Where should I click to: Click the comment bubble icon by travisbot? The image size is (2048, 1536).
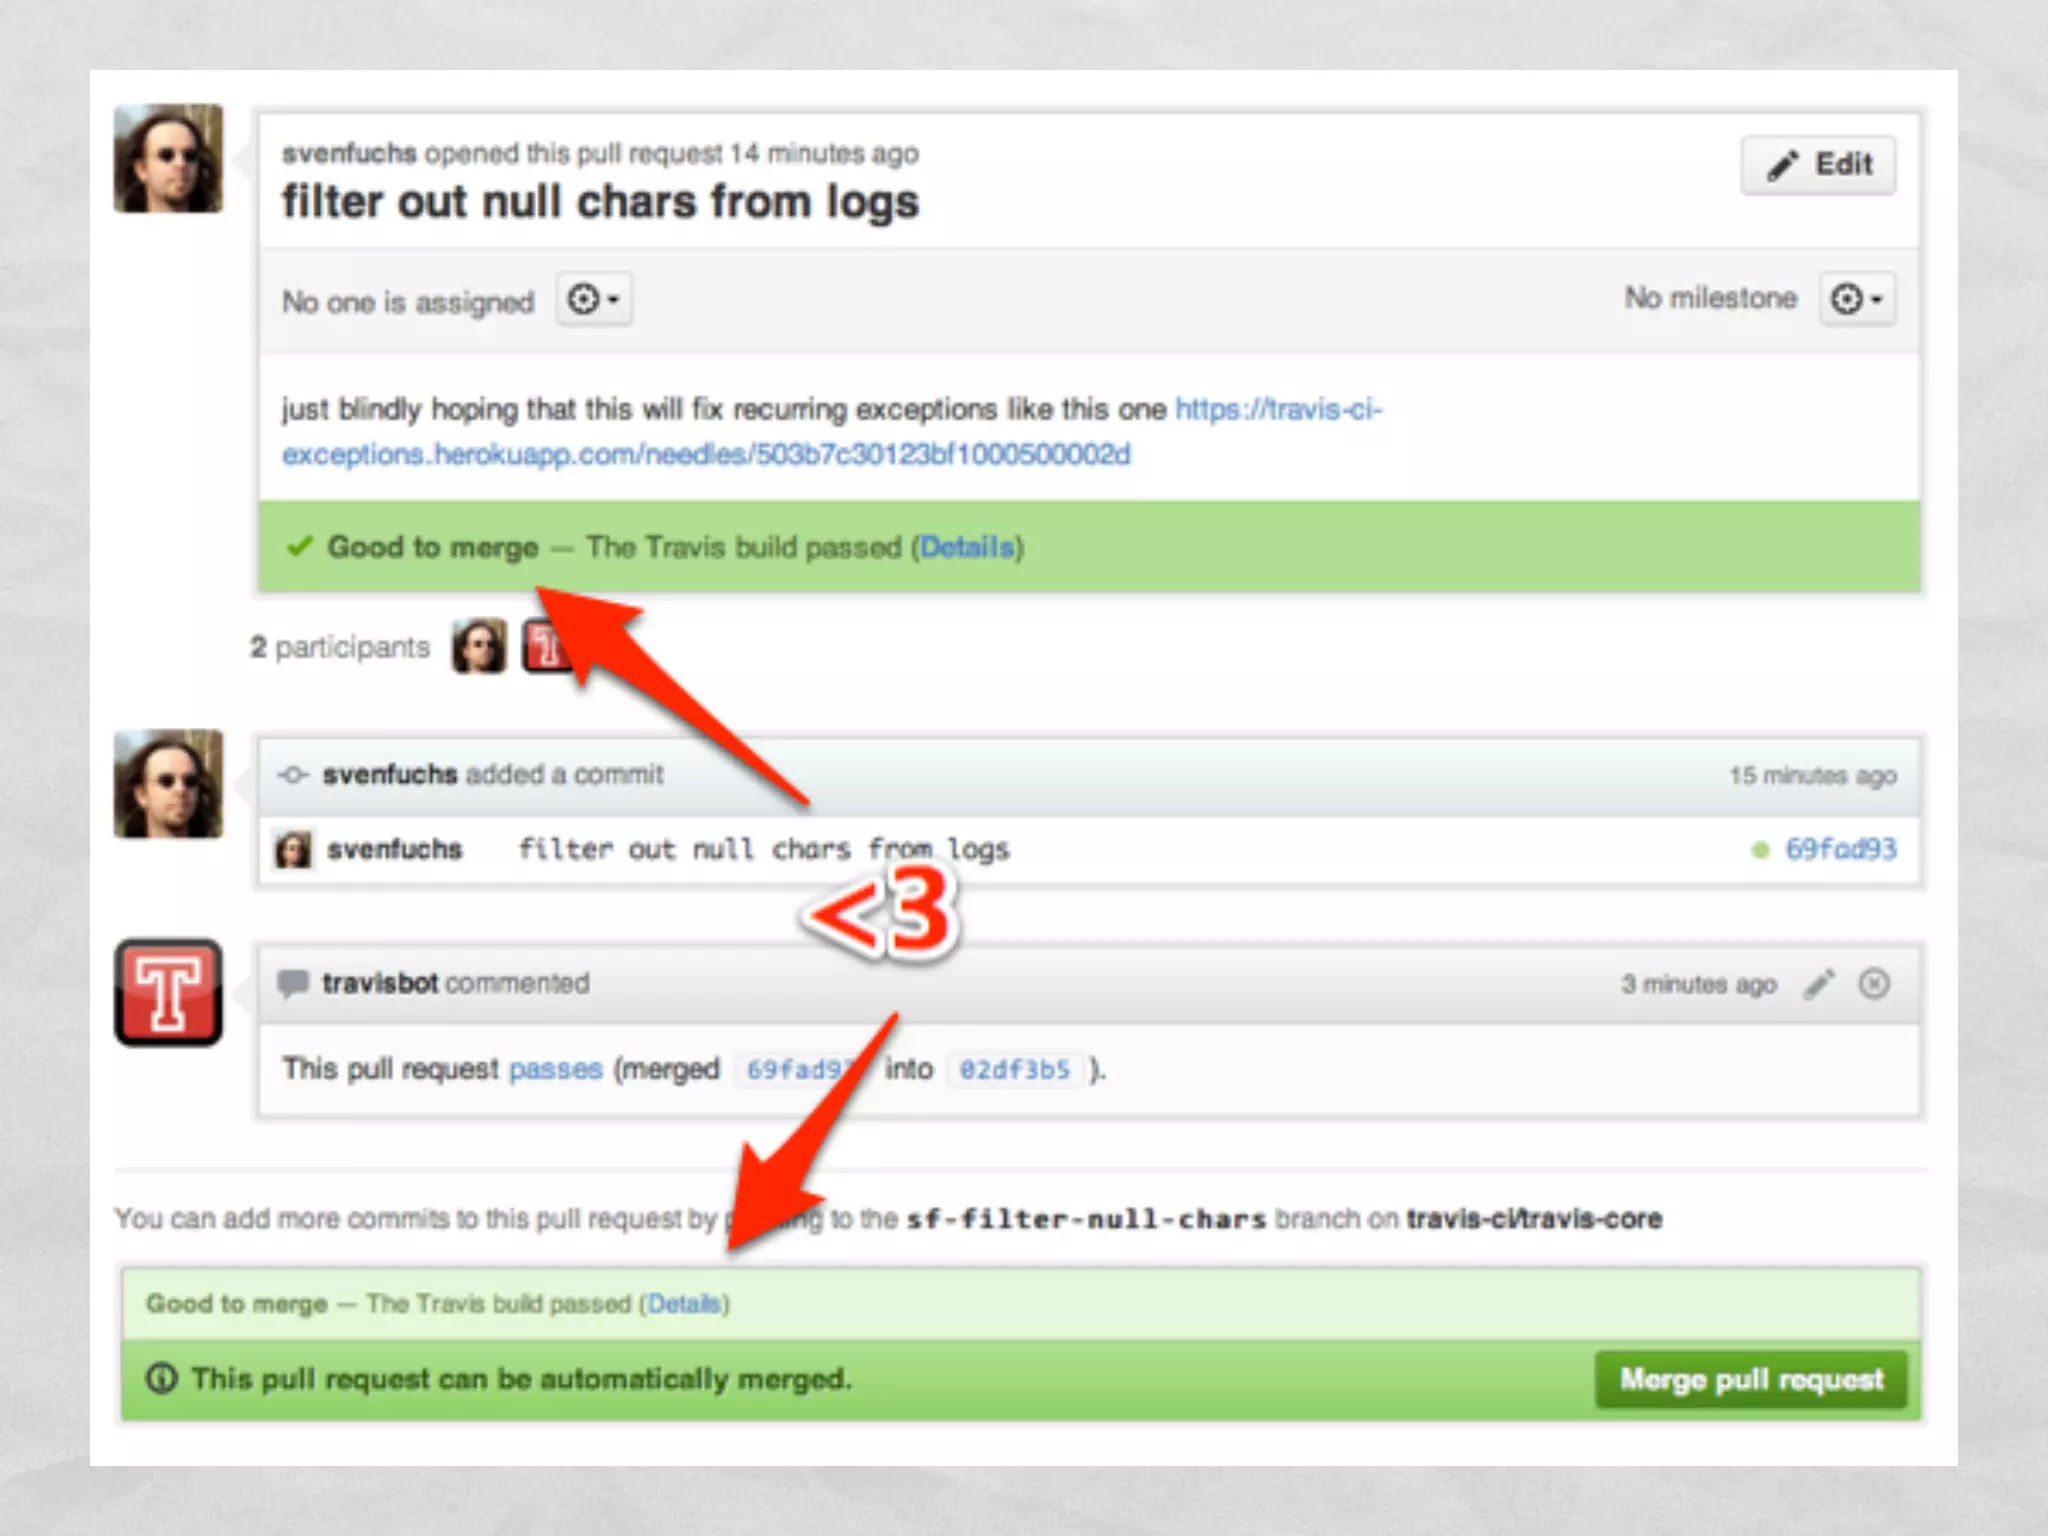(293, 983)
